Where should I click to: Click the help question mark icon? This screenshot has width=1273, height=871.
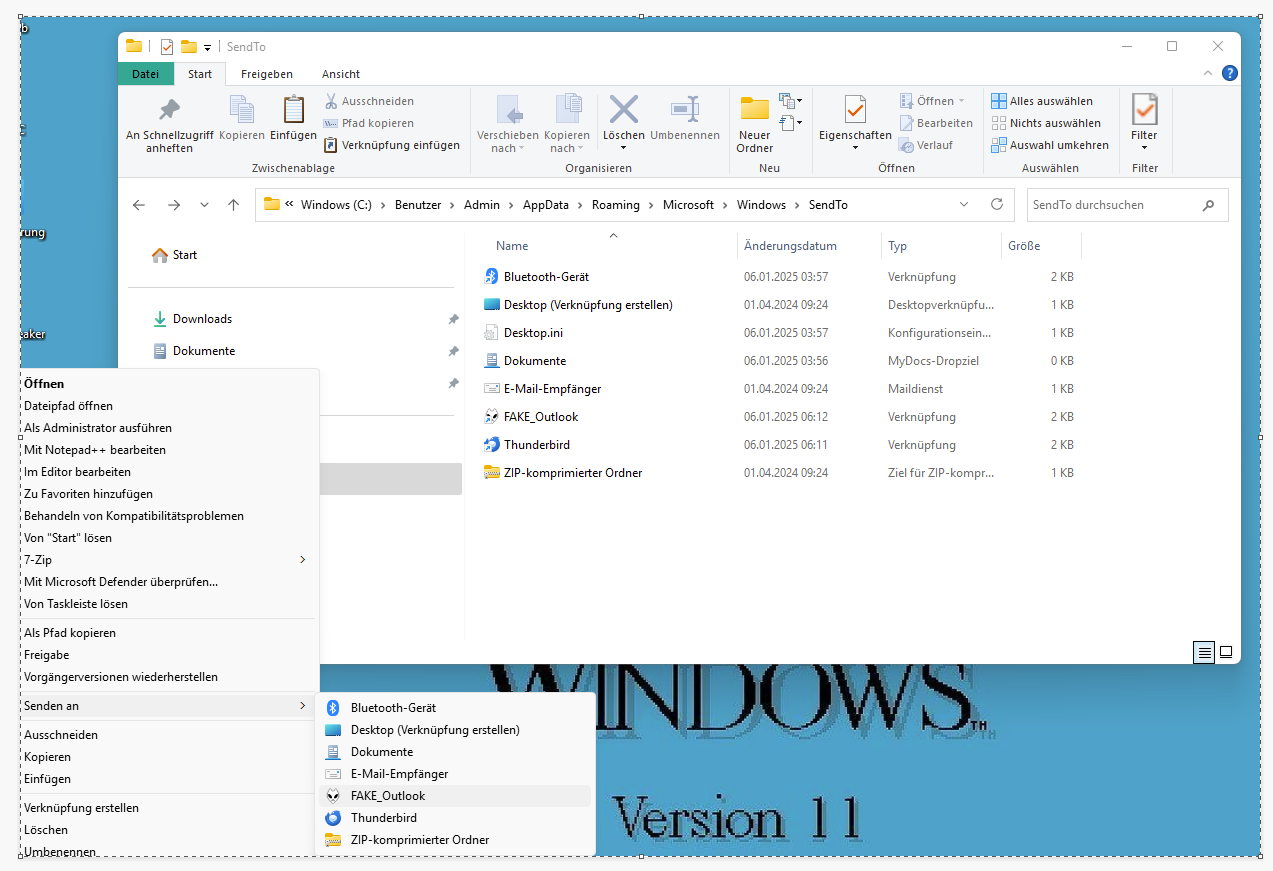[x=1230, y=73]
